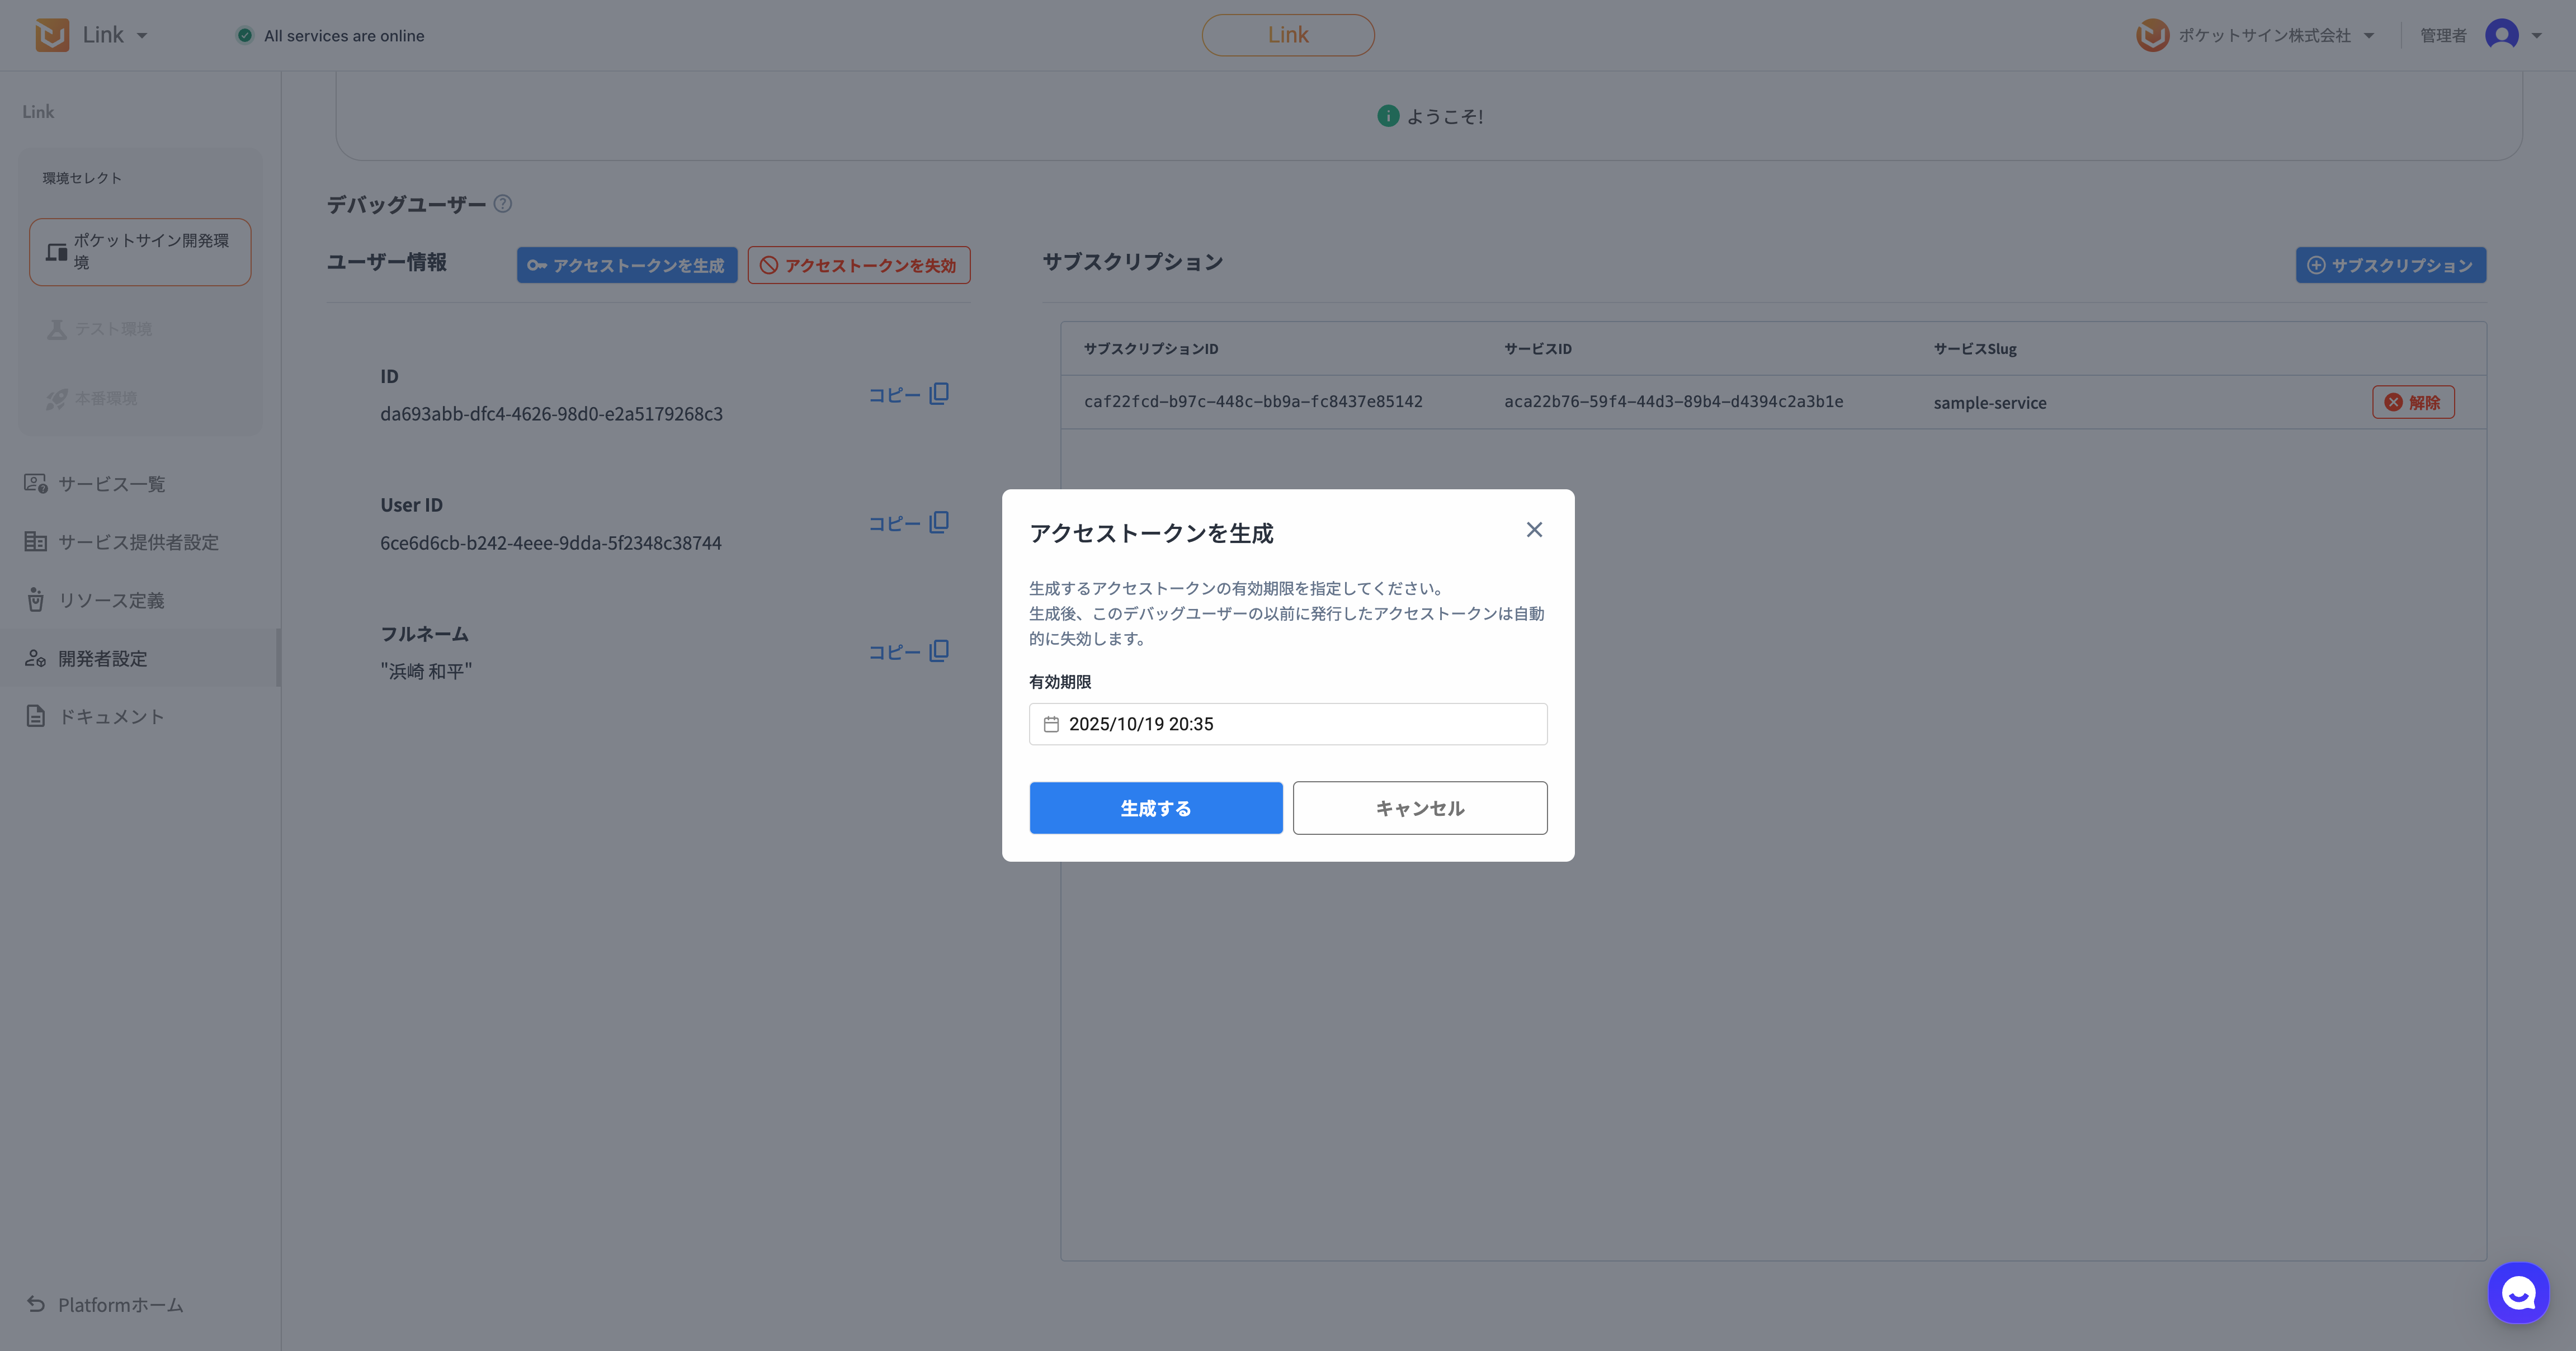Expand the Link product dropdown arrow
Viewport: 2576px width, 1351px height.
tap(142, 36)
